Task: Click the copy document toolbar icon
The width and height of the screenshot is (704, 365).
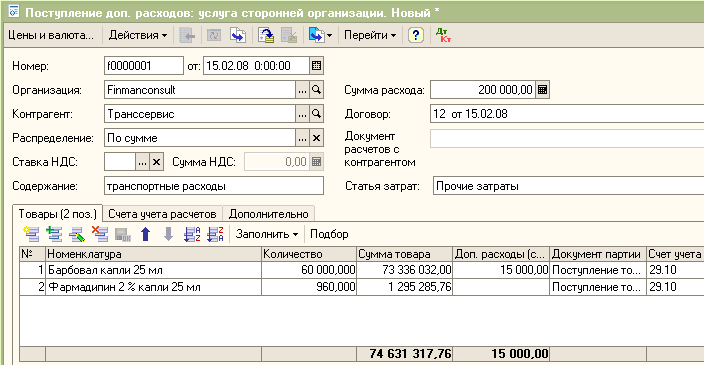Action: [238, 35]
